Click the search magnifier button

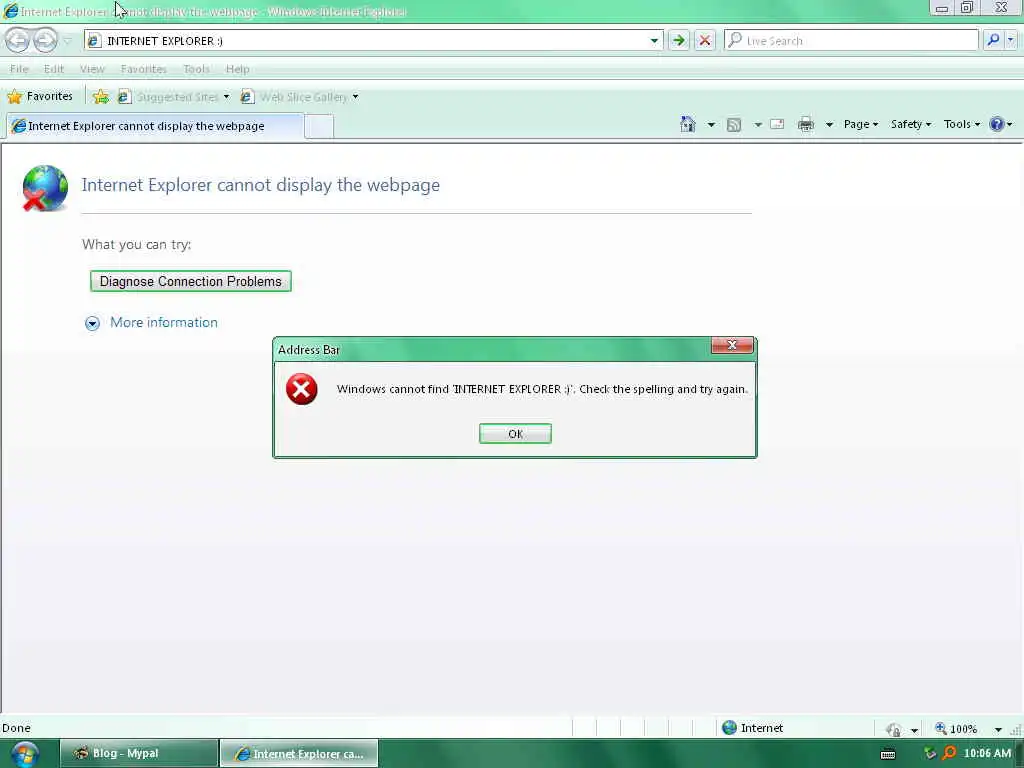coord(993,40)
